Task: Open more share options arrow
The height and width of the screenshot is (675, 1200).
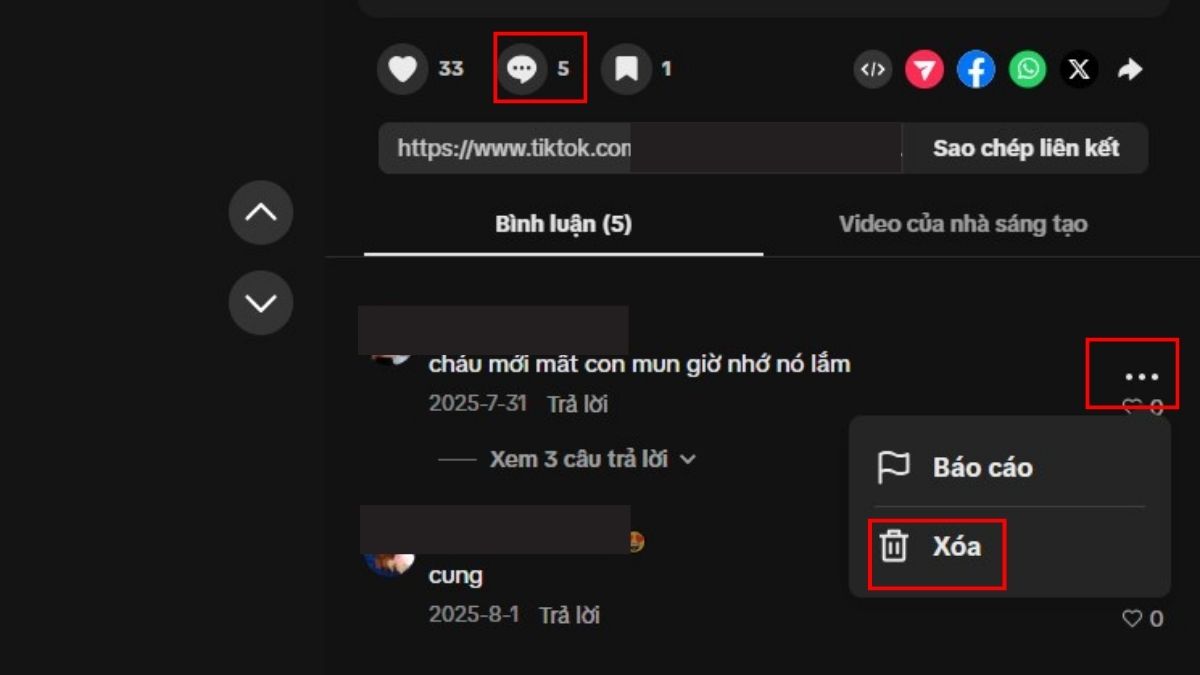Action: 1130,70
